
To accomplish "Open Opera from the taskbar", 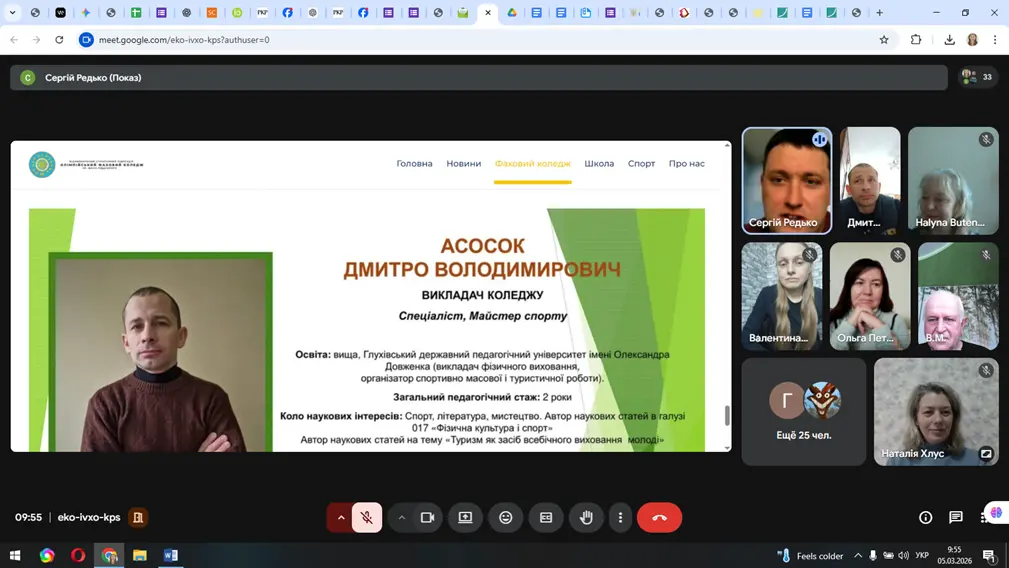I will 78,555.
